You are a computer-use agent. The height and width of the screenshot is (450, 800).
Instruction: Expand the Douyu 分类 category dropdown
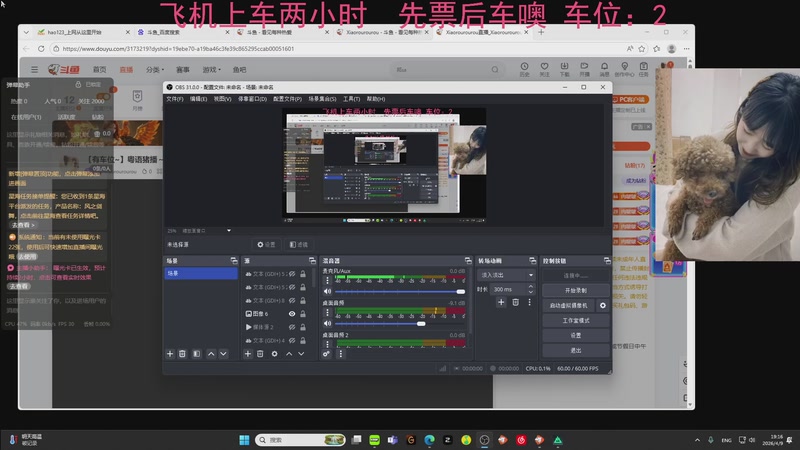tap(155, 69)
